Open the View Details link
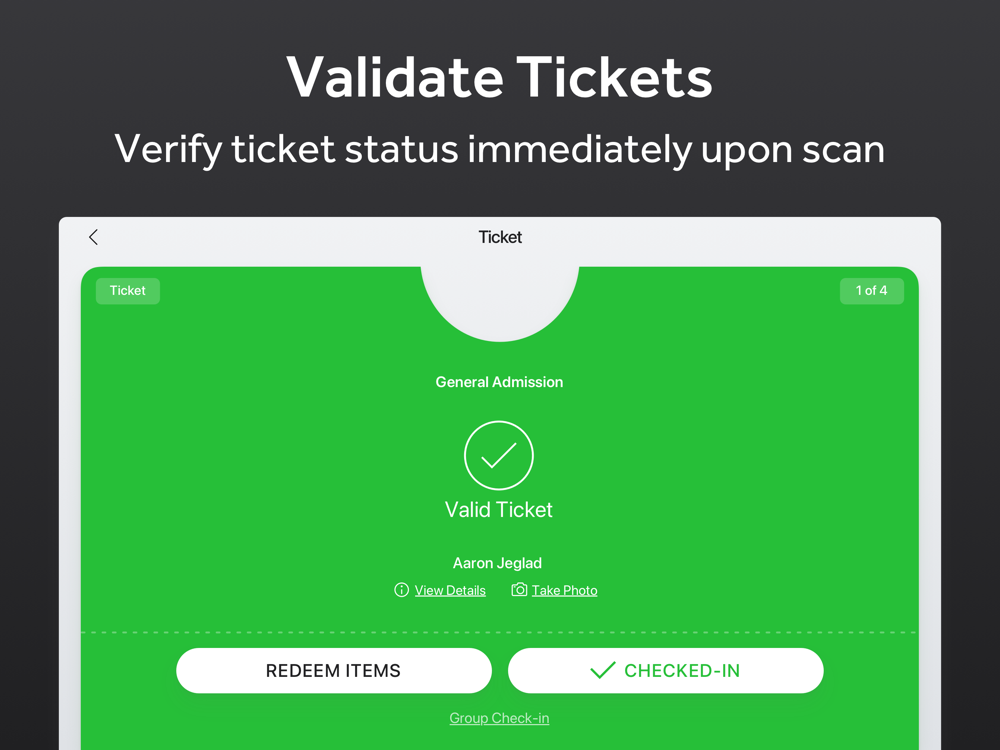 (450, 591)
